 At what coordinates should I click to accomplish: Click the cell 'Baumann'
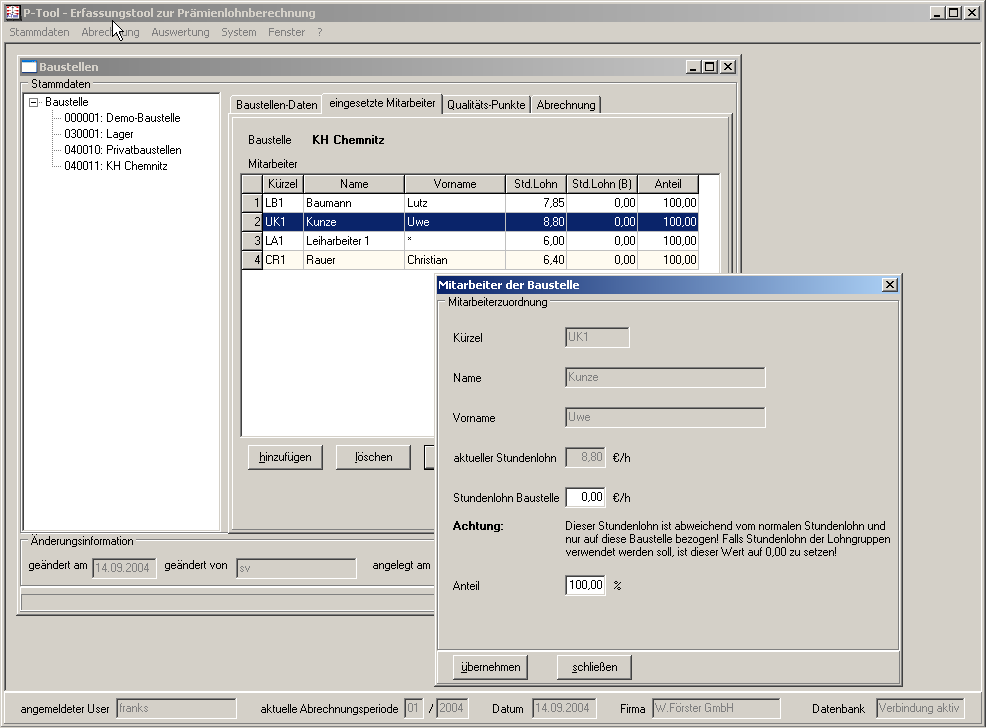[353, 203]
